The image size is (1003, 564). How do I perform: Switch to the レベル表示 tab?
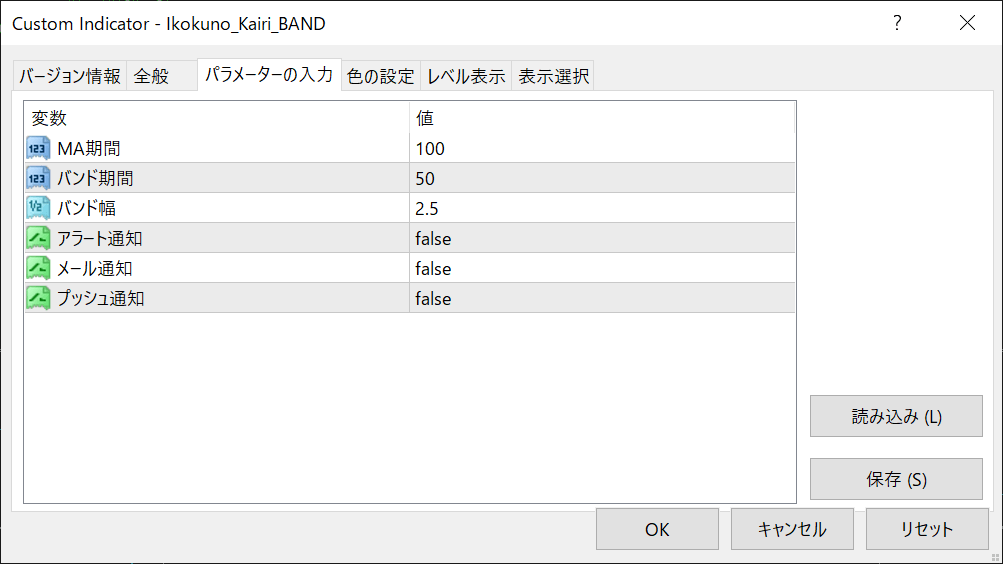coord(466,76)
